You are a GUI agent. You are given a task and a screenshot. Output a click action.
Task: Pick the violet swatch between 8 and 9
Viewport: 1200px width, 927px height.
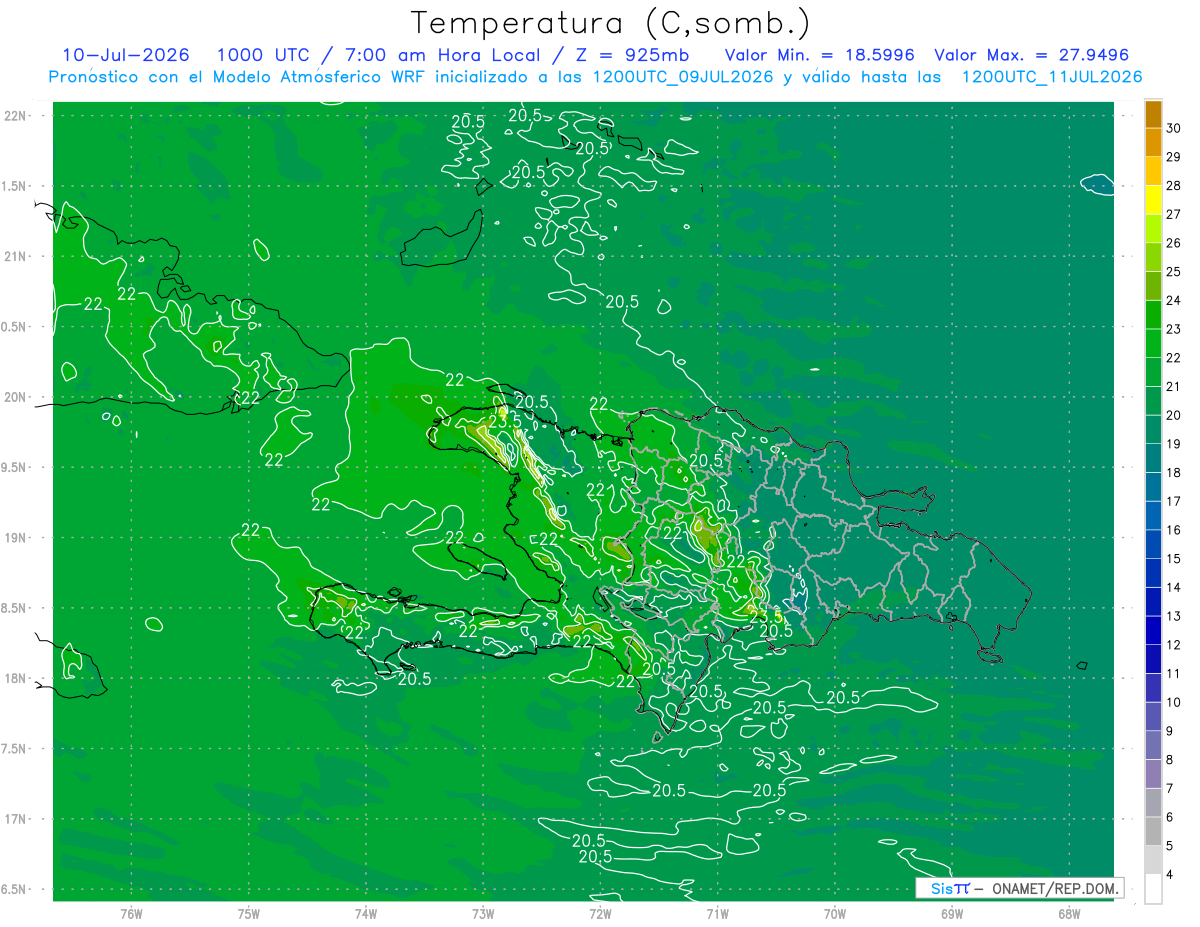1153,746
